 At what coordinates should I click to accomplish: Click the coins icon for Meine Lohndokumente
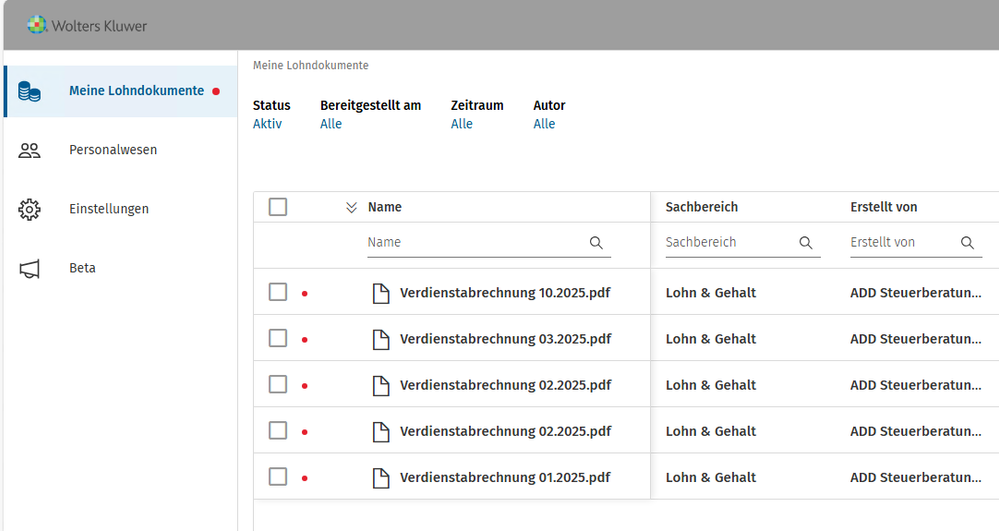(29, 91)
